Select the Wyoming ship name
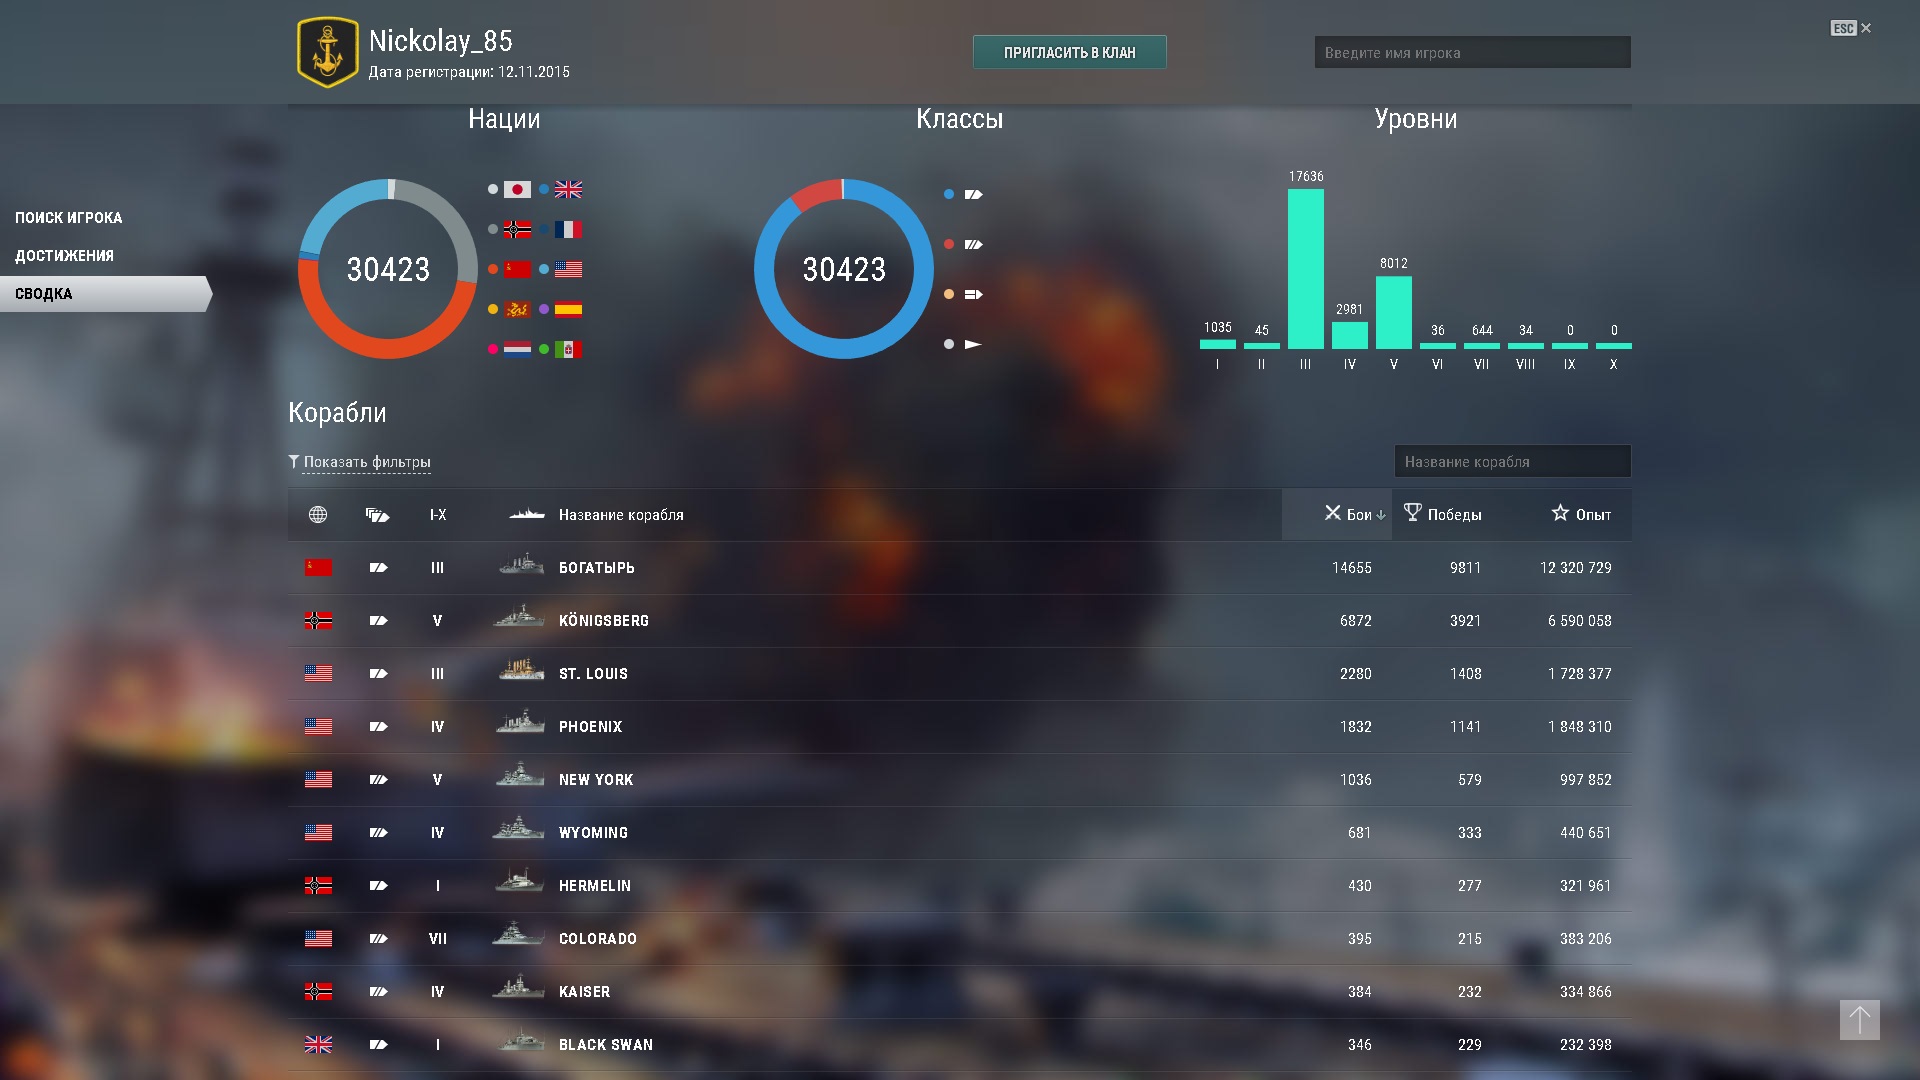The height and width of the screenshot is (1080, 1920). [x=593, y=833]
